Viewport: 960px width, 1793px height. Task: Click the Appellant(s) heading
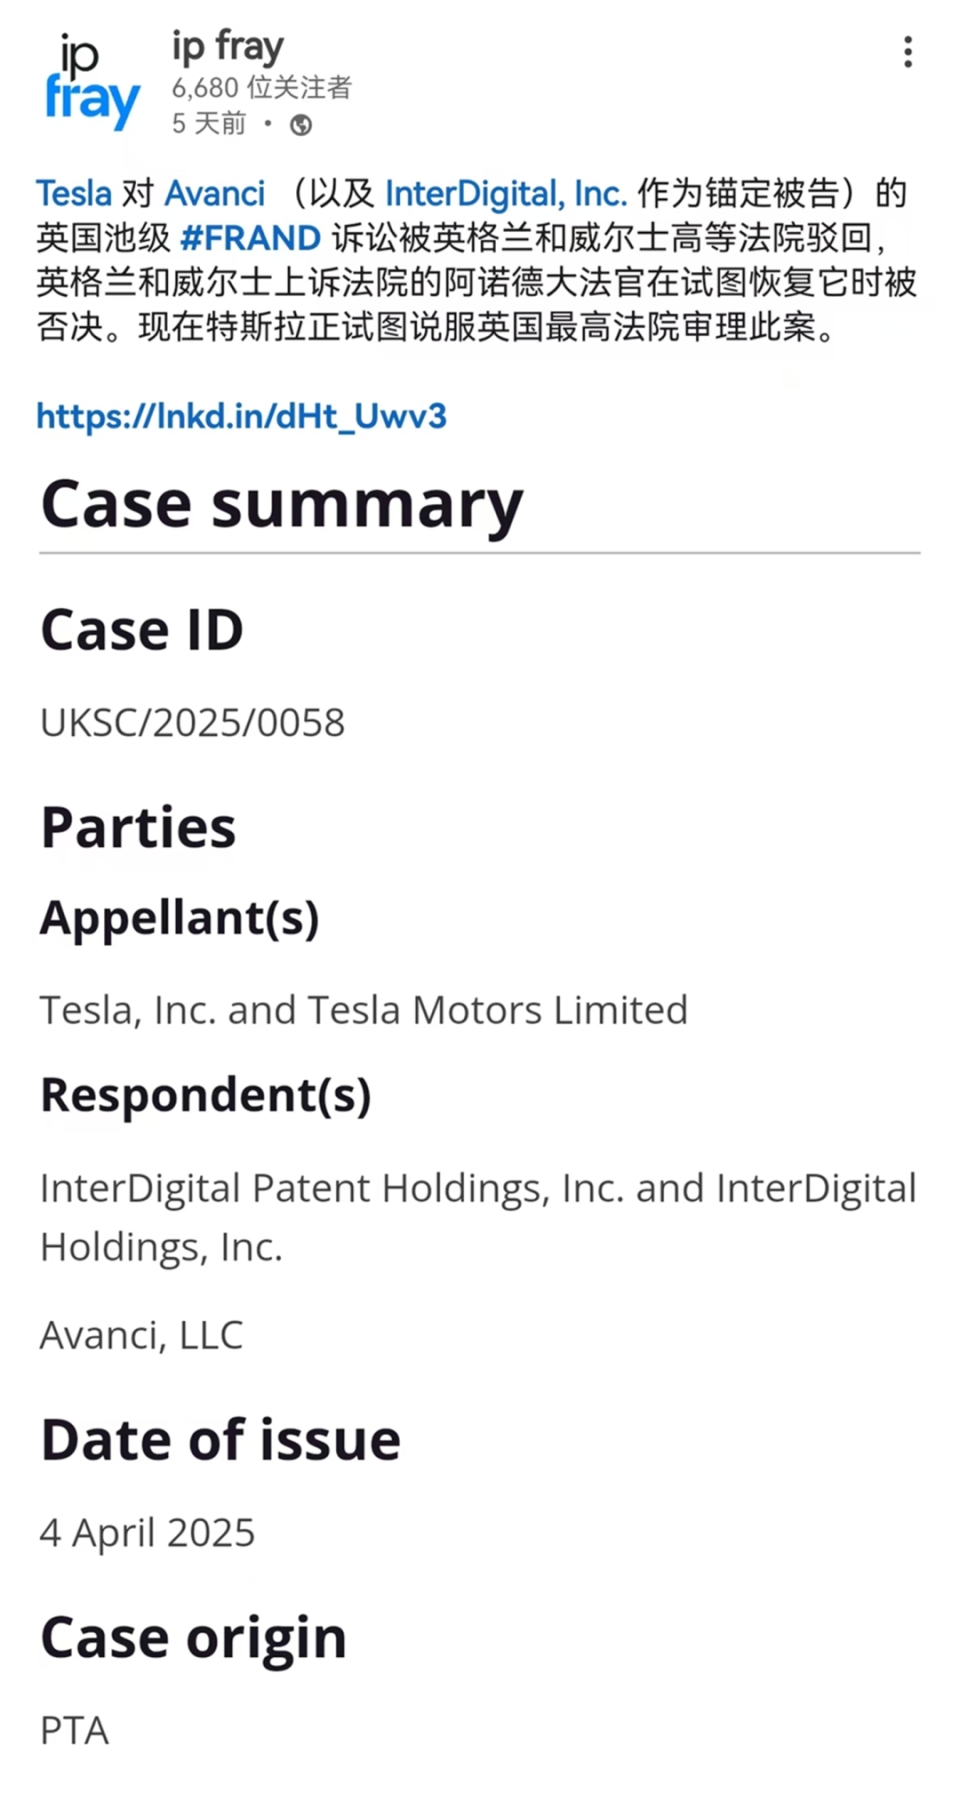[x=180, y=918]
